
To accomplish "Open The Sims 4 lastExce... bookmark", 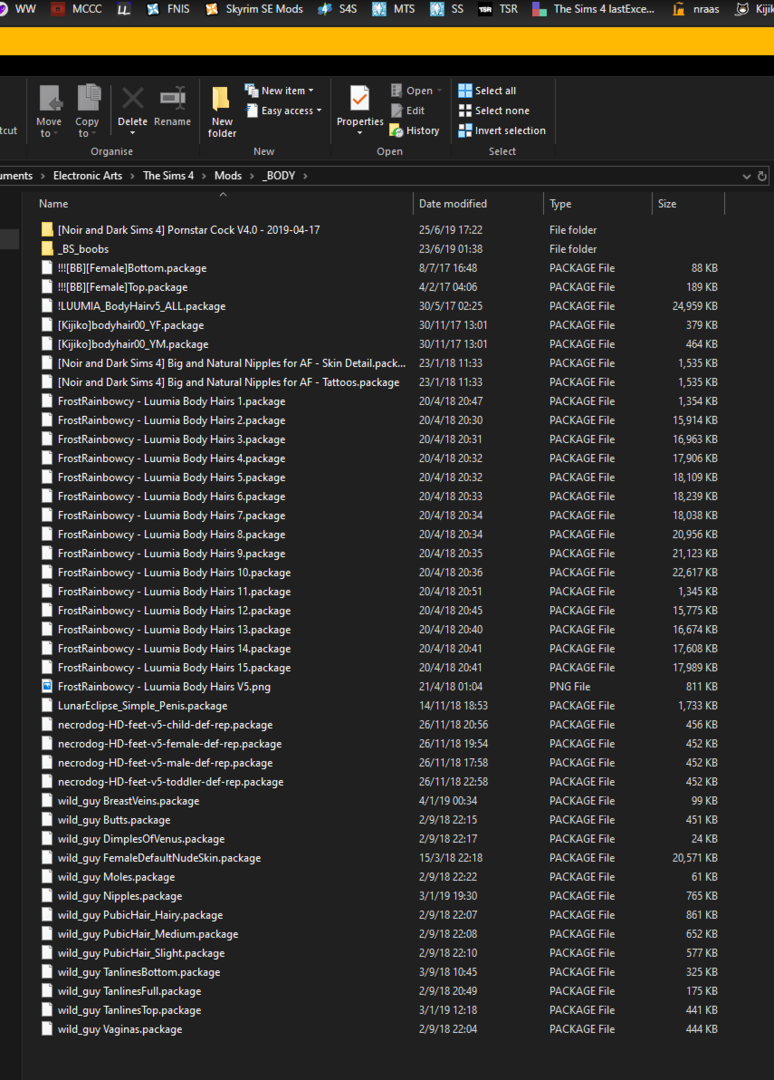I will click(594, 9).
